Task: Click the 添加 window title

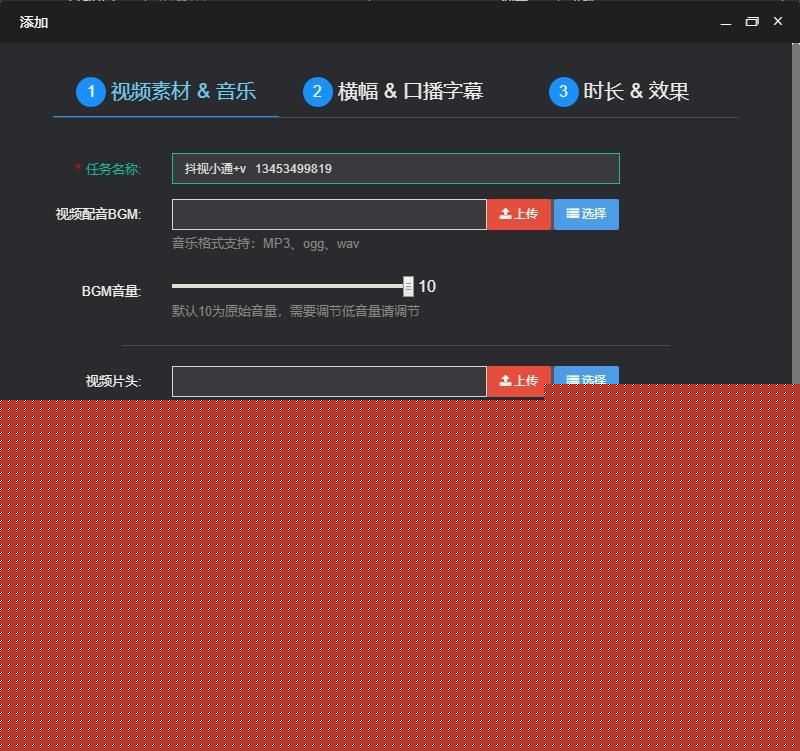Action: pos(31,21)
